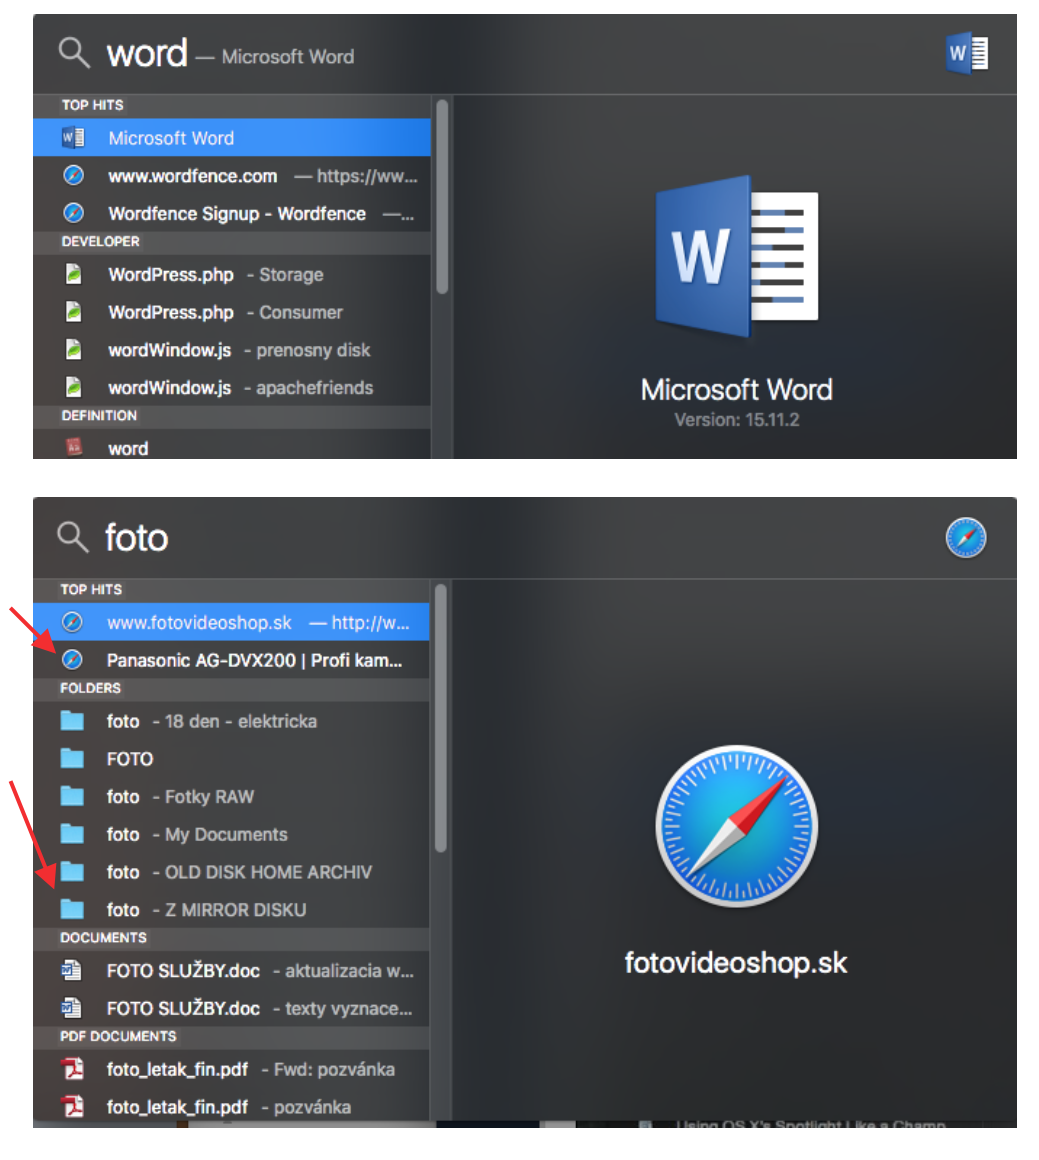The height and width of the screenshot is (1160, 1039).
Task: Open wordWindow.js from prenosny disk
Action: (170, 350)
